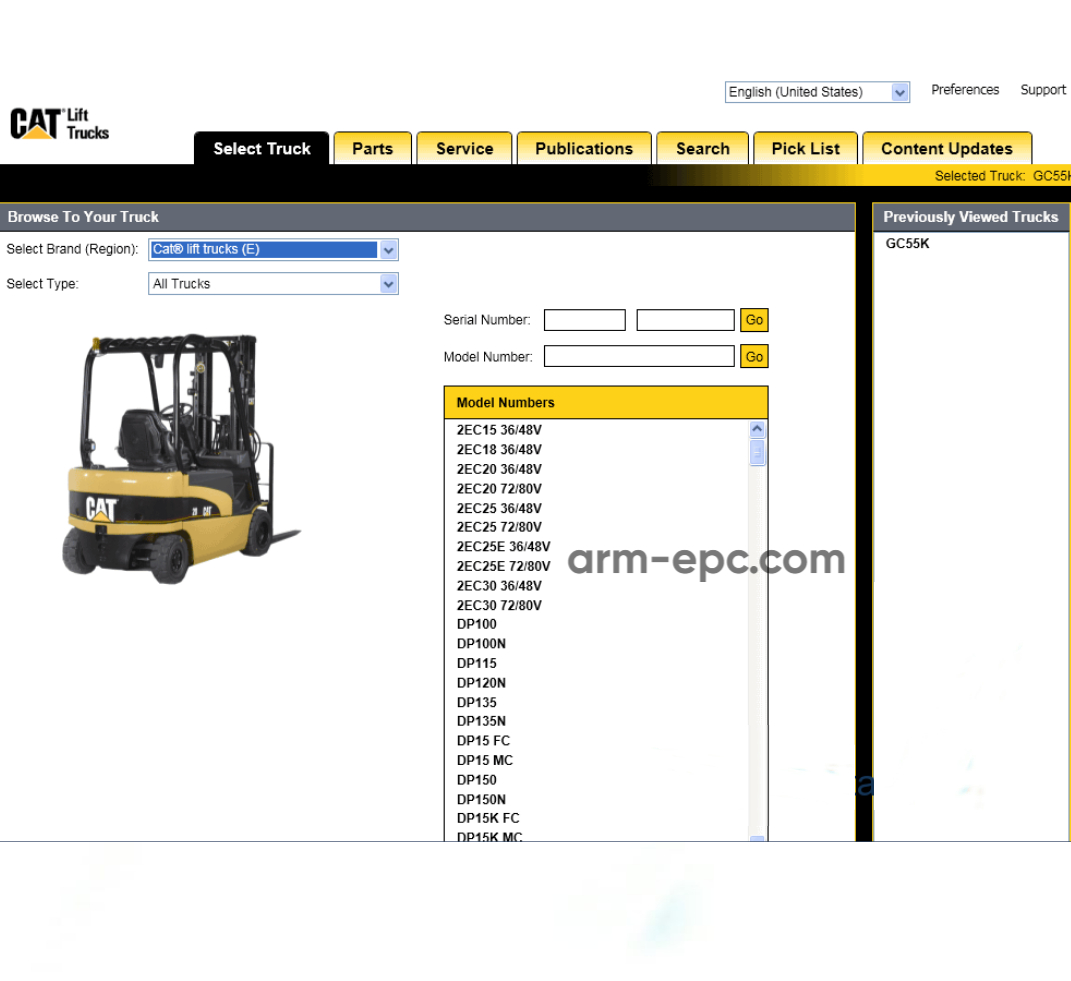Open the Pick List tab
The width and height of the screenshot is (1071, 981).
click(805, 148)
